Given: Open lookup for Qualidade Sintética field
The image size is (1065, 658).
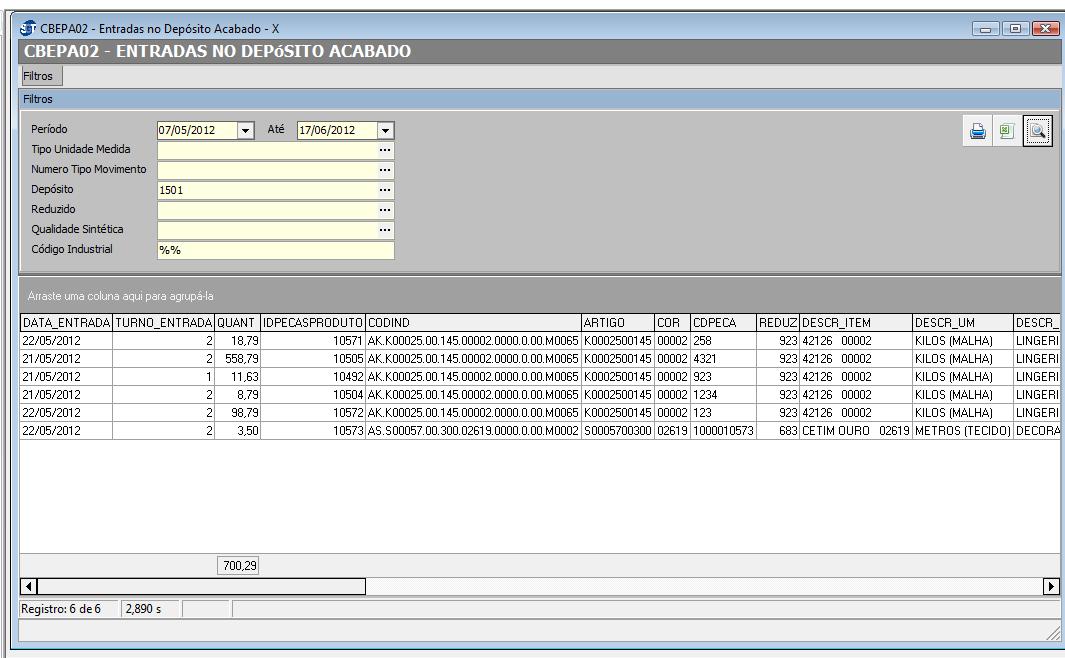Looking at the screenshot, I should coord(385,230).
